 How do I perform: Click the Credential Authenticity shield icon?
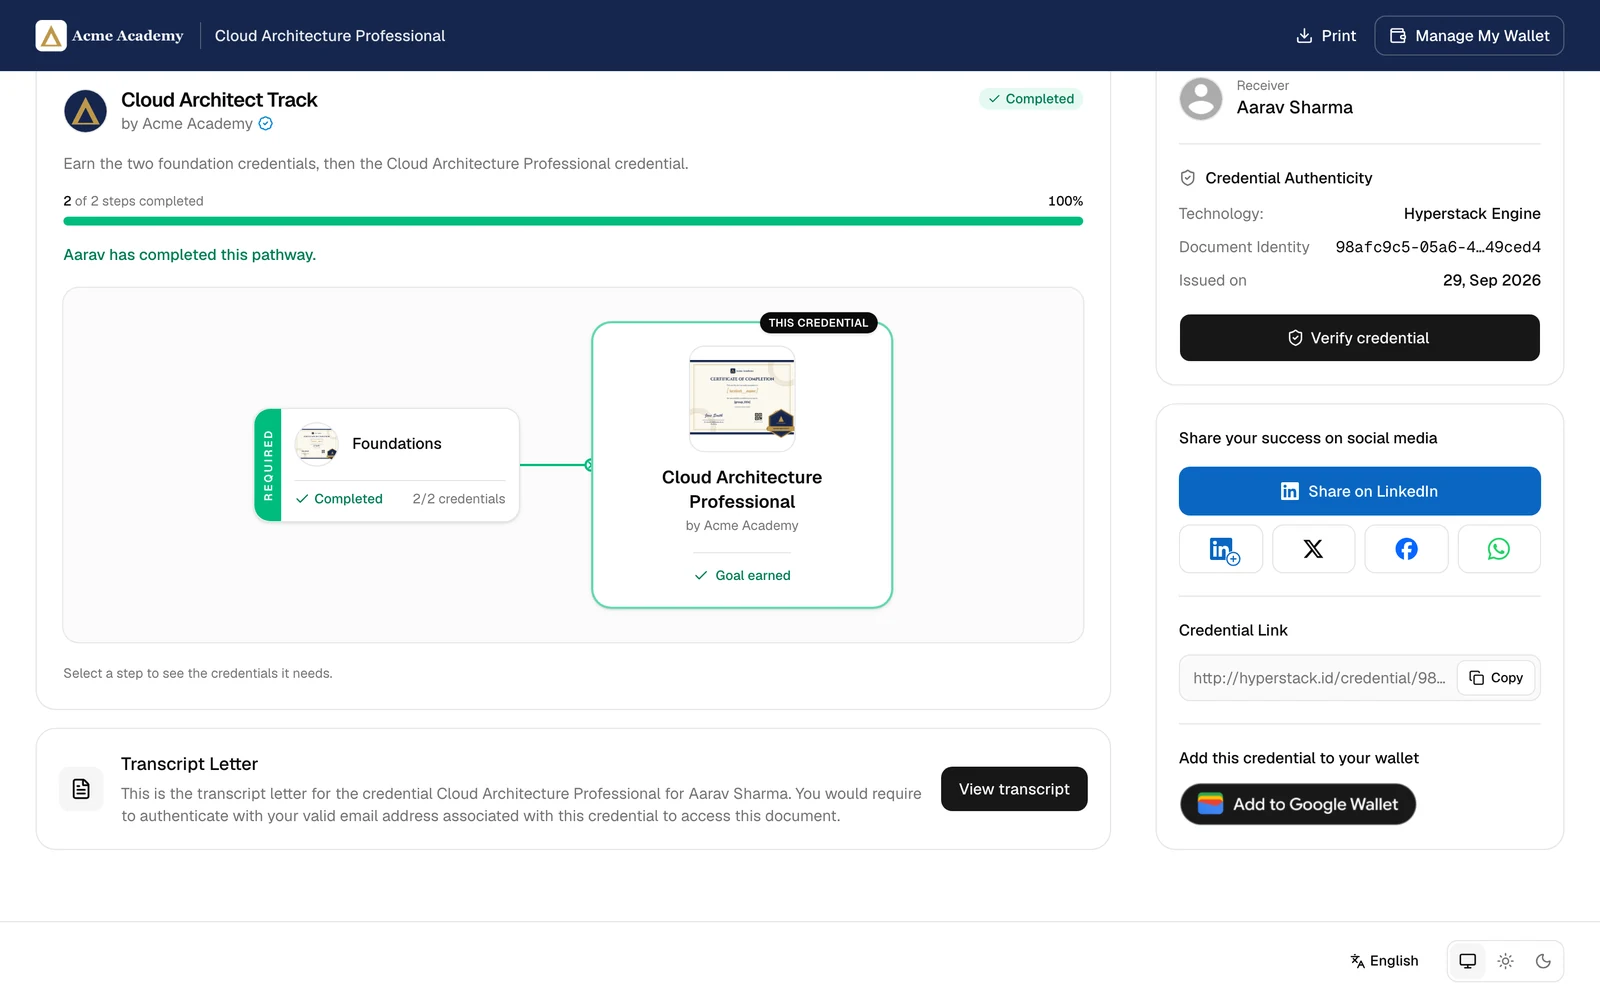coord(1188,178)
